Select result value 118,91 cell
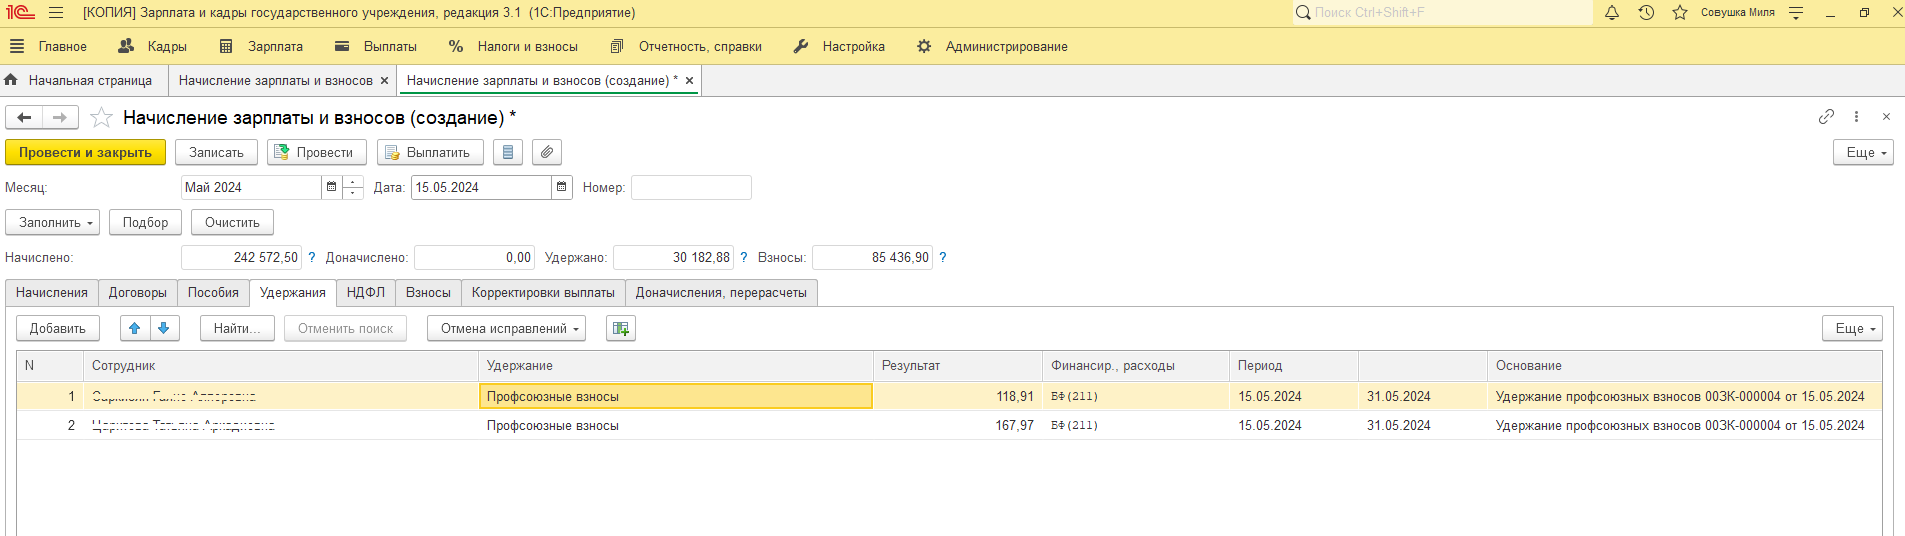The height and width of the screenshot is (536, 1905). (x=958, y=396)
